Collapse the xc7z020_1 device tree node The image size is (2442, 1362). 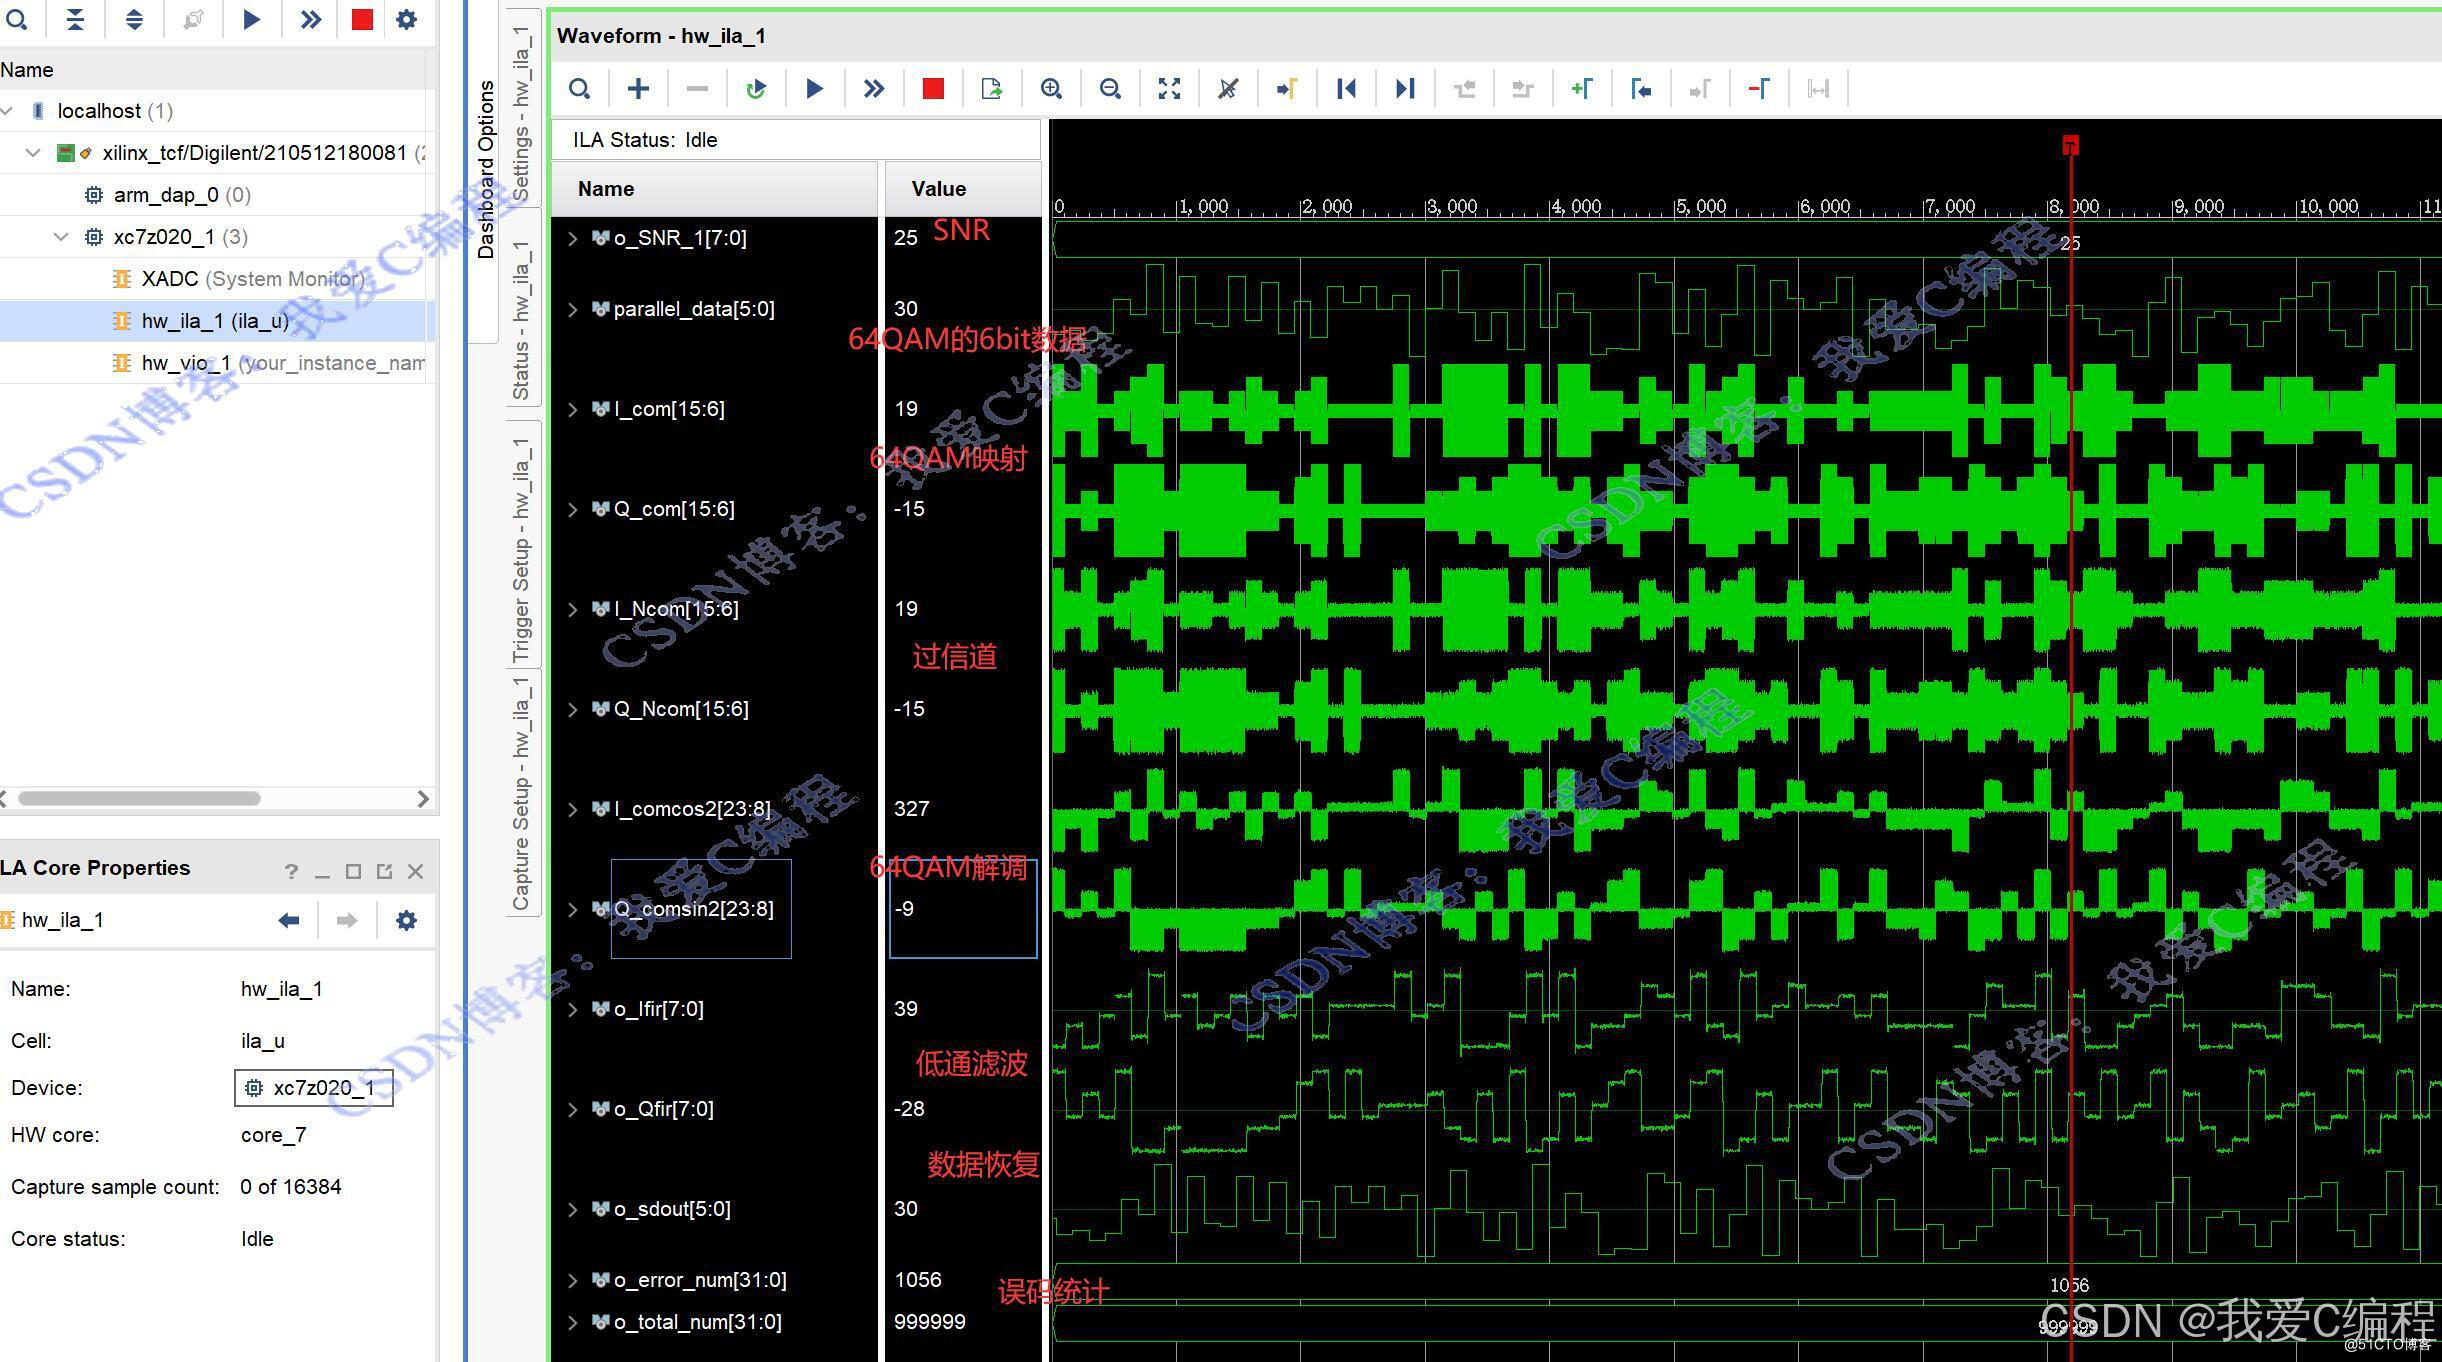pyautogui.click(x=61, y=237)
